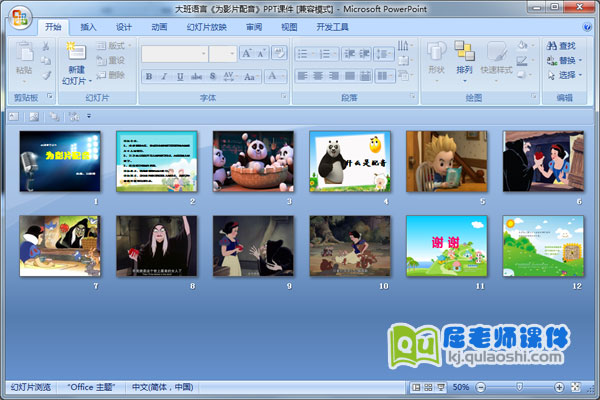Expand the bullets list dropdown
The height and width of the screenshot is (400, 600).
pyautogui.click(x=313, y=54)
